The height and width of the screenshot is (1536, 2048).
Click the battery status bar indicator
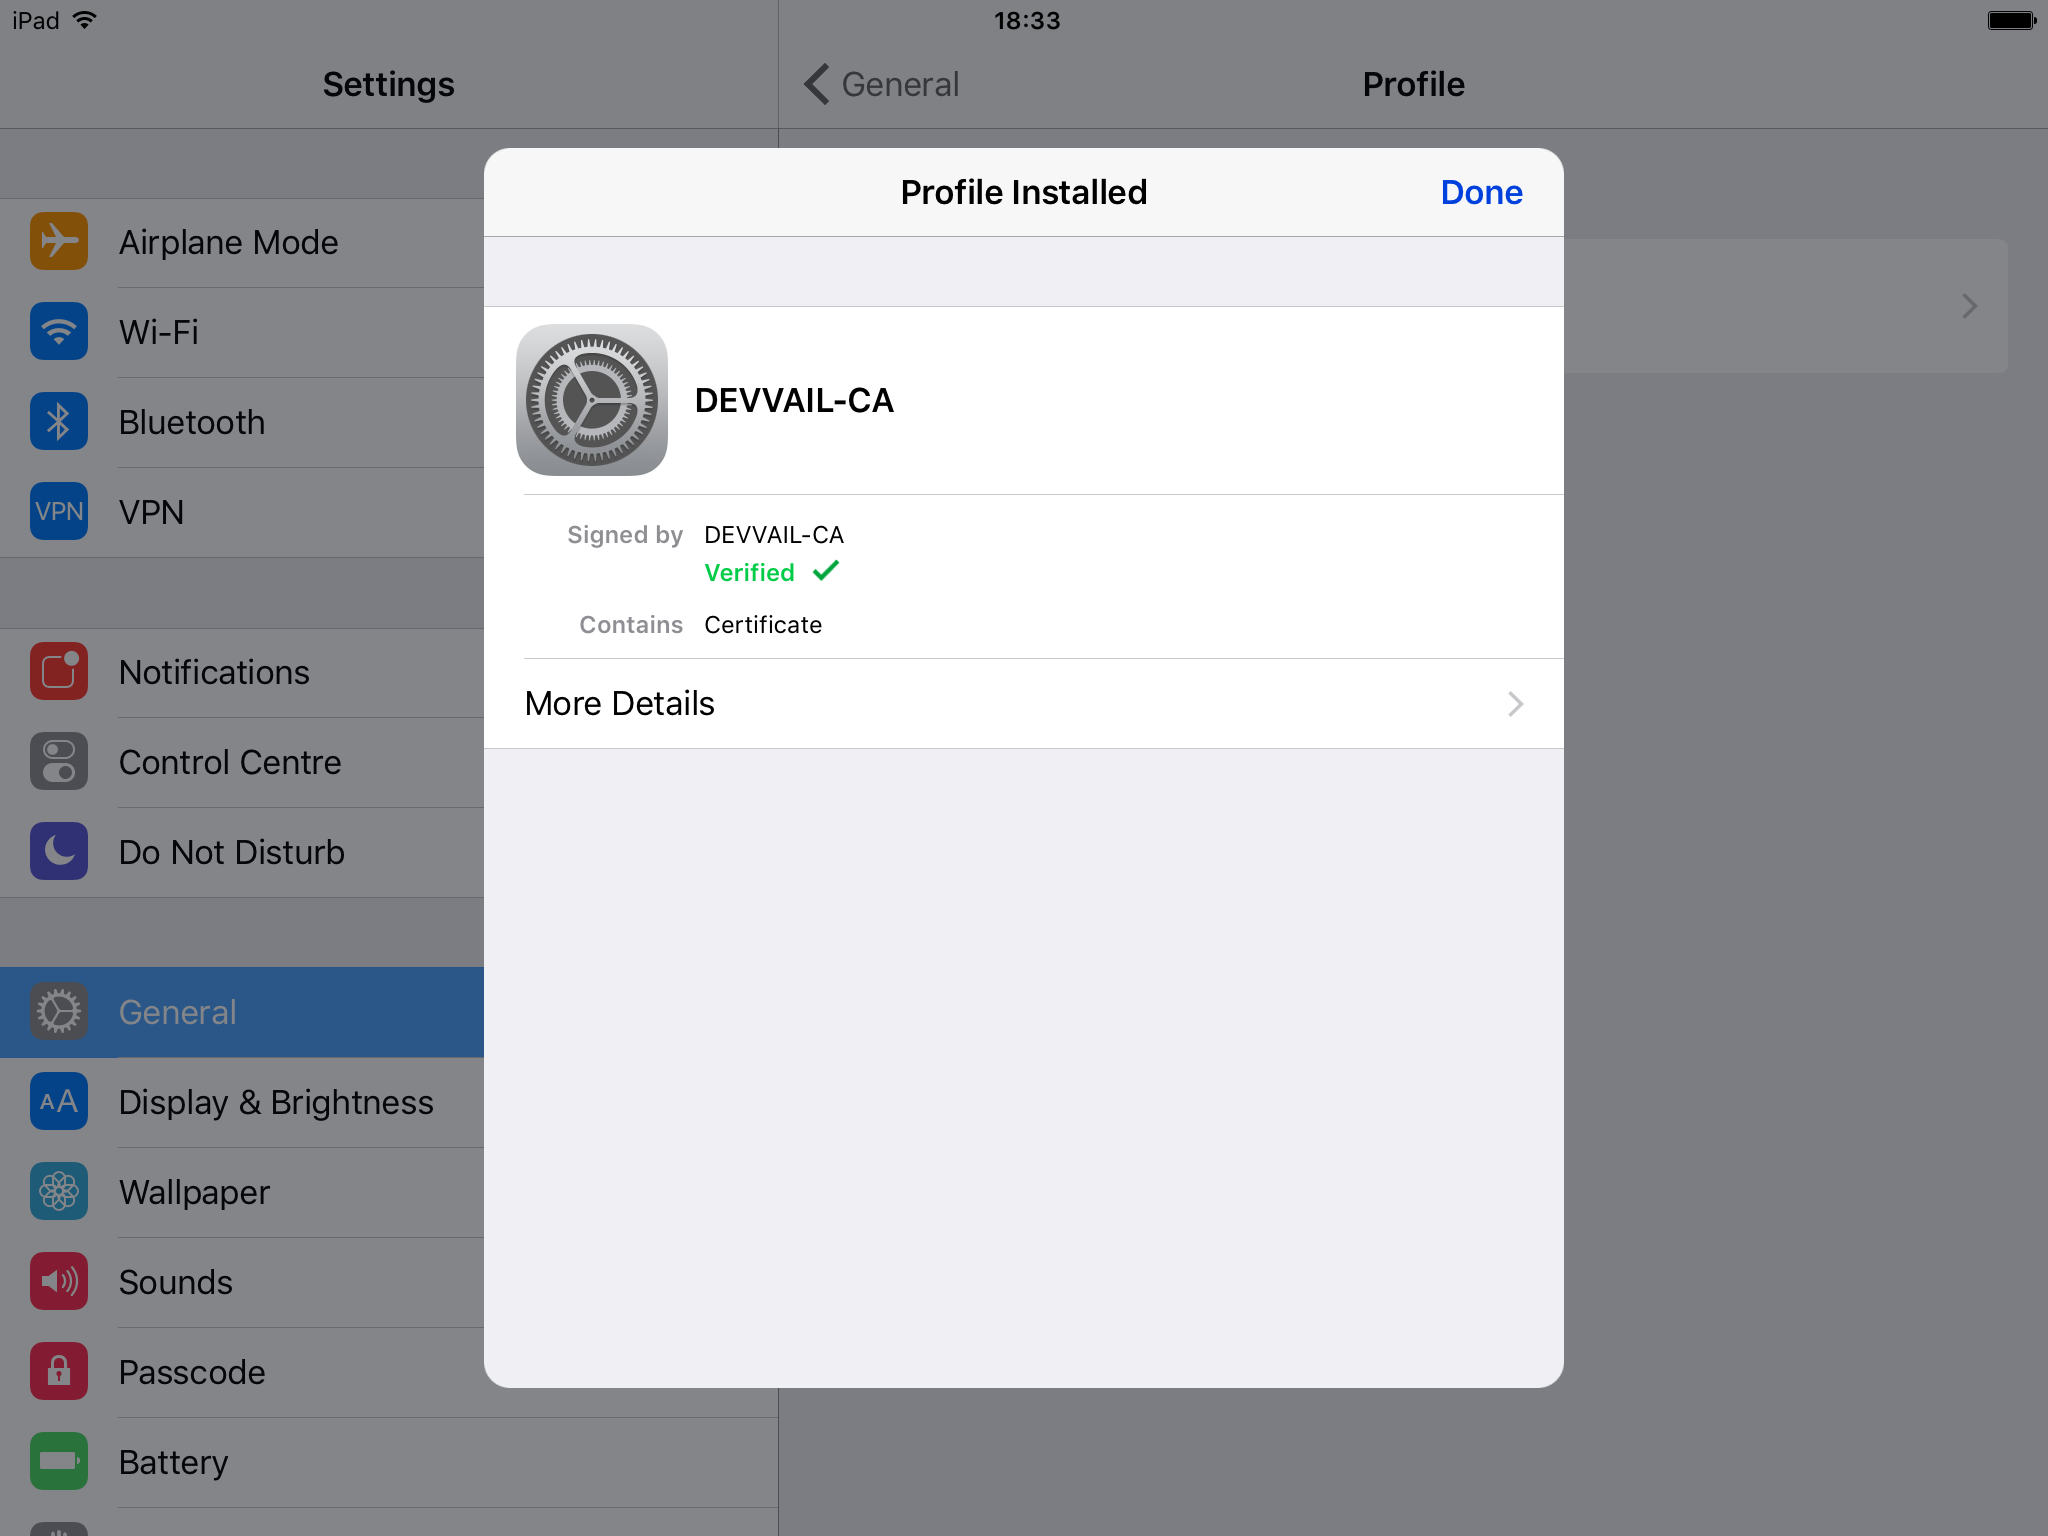point(2011,20)
